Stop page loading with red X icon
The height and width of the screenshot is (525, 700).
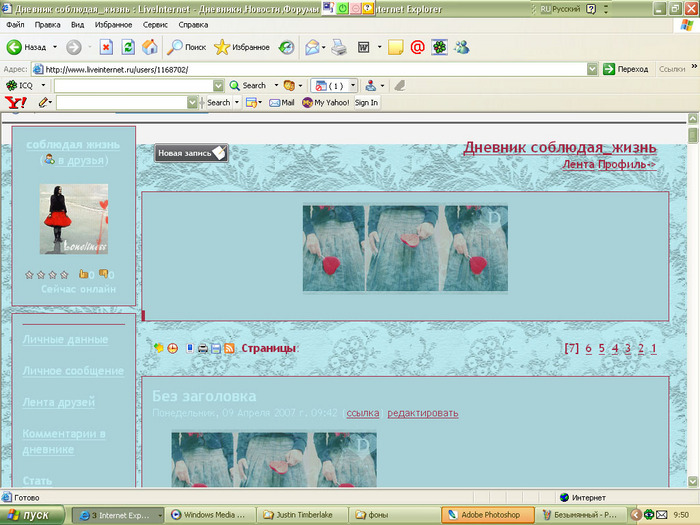pyautogui.click(x=106, y=47)
